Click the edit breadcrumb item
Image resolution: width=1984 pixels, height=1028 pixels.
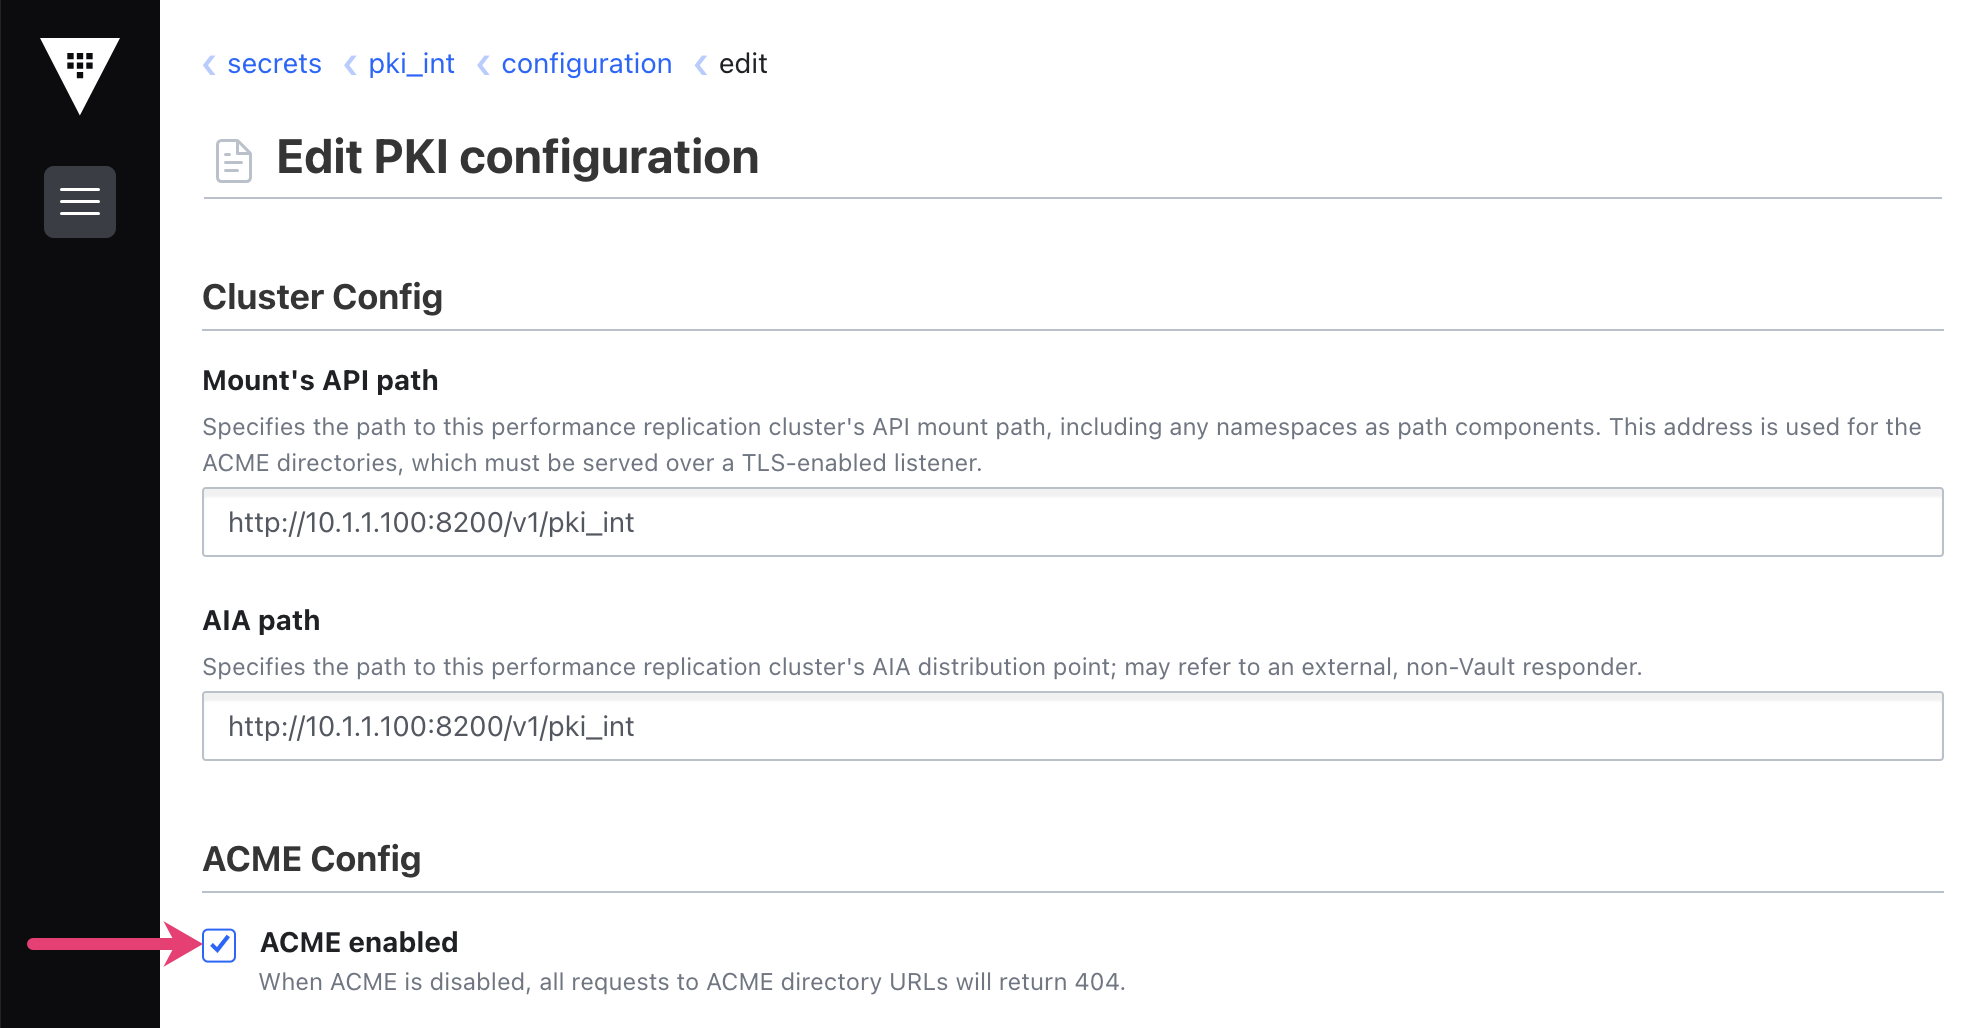pyautogui.click(x=743, y=64)
